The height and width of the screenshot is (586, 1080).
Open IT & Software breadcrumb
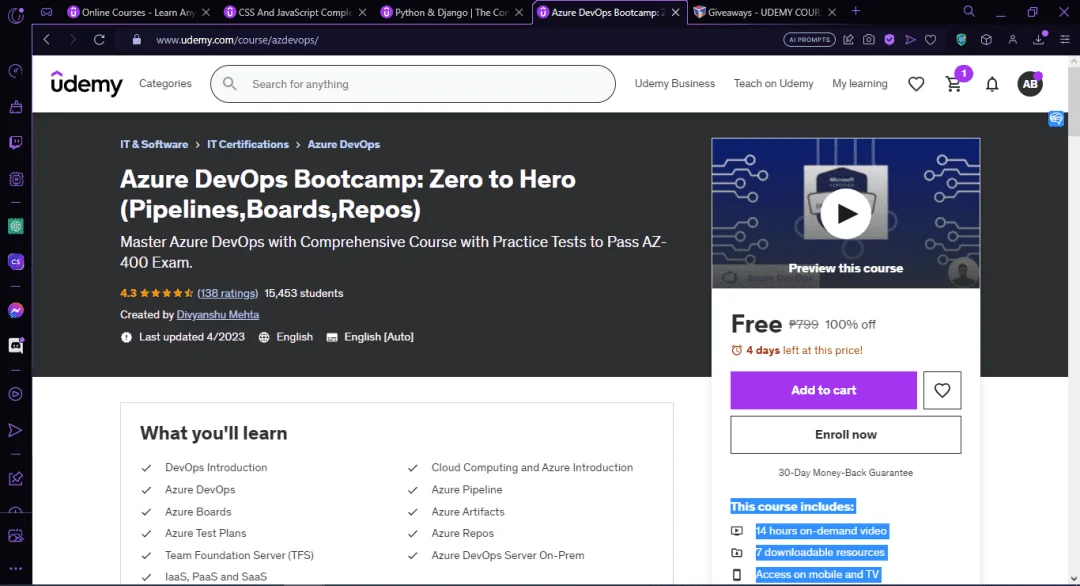[x=154, y=144]
